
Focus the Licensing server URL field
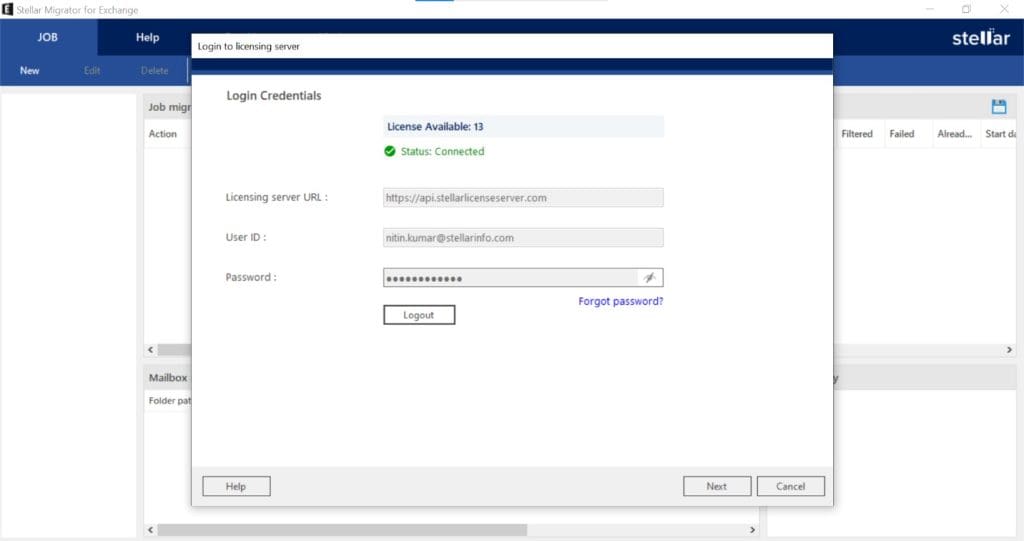(x=523, y=197)
